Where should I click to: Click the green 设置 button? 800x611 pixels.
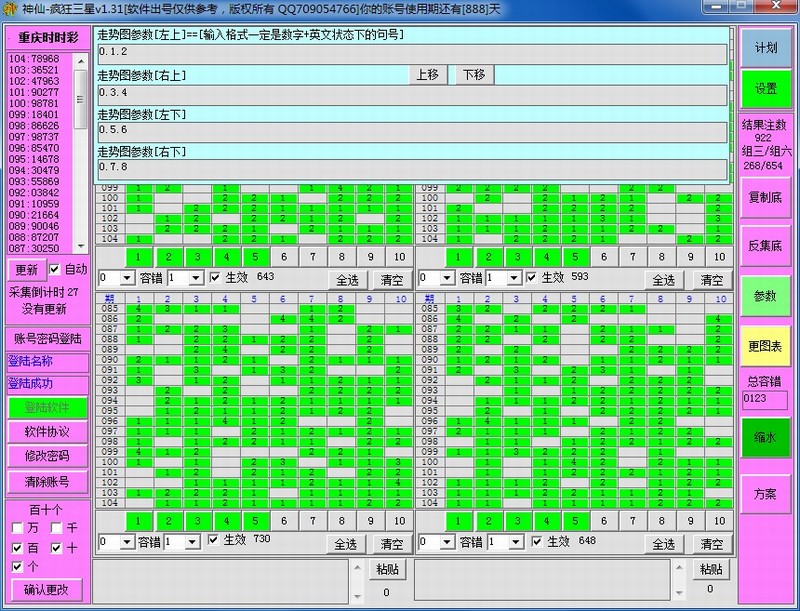point(766,89)
